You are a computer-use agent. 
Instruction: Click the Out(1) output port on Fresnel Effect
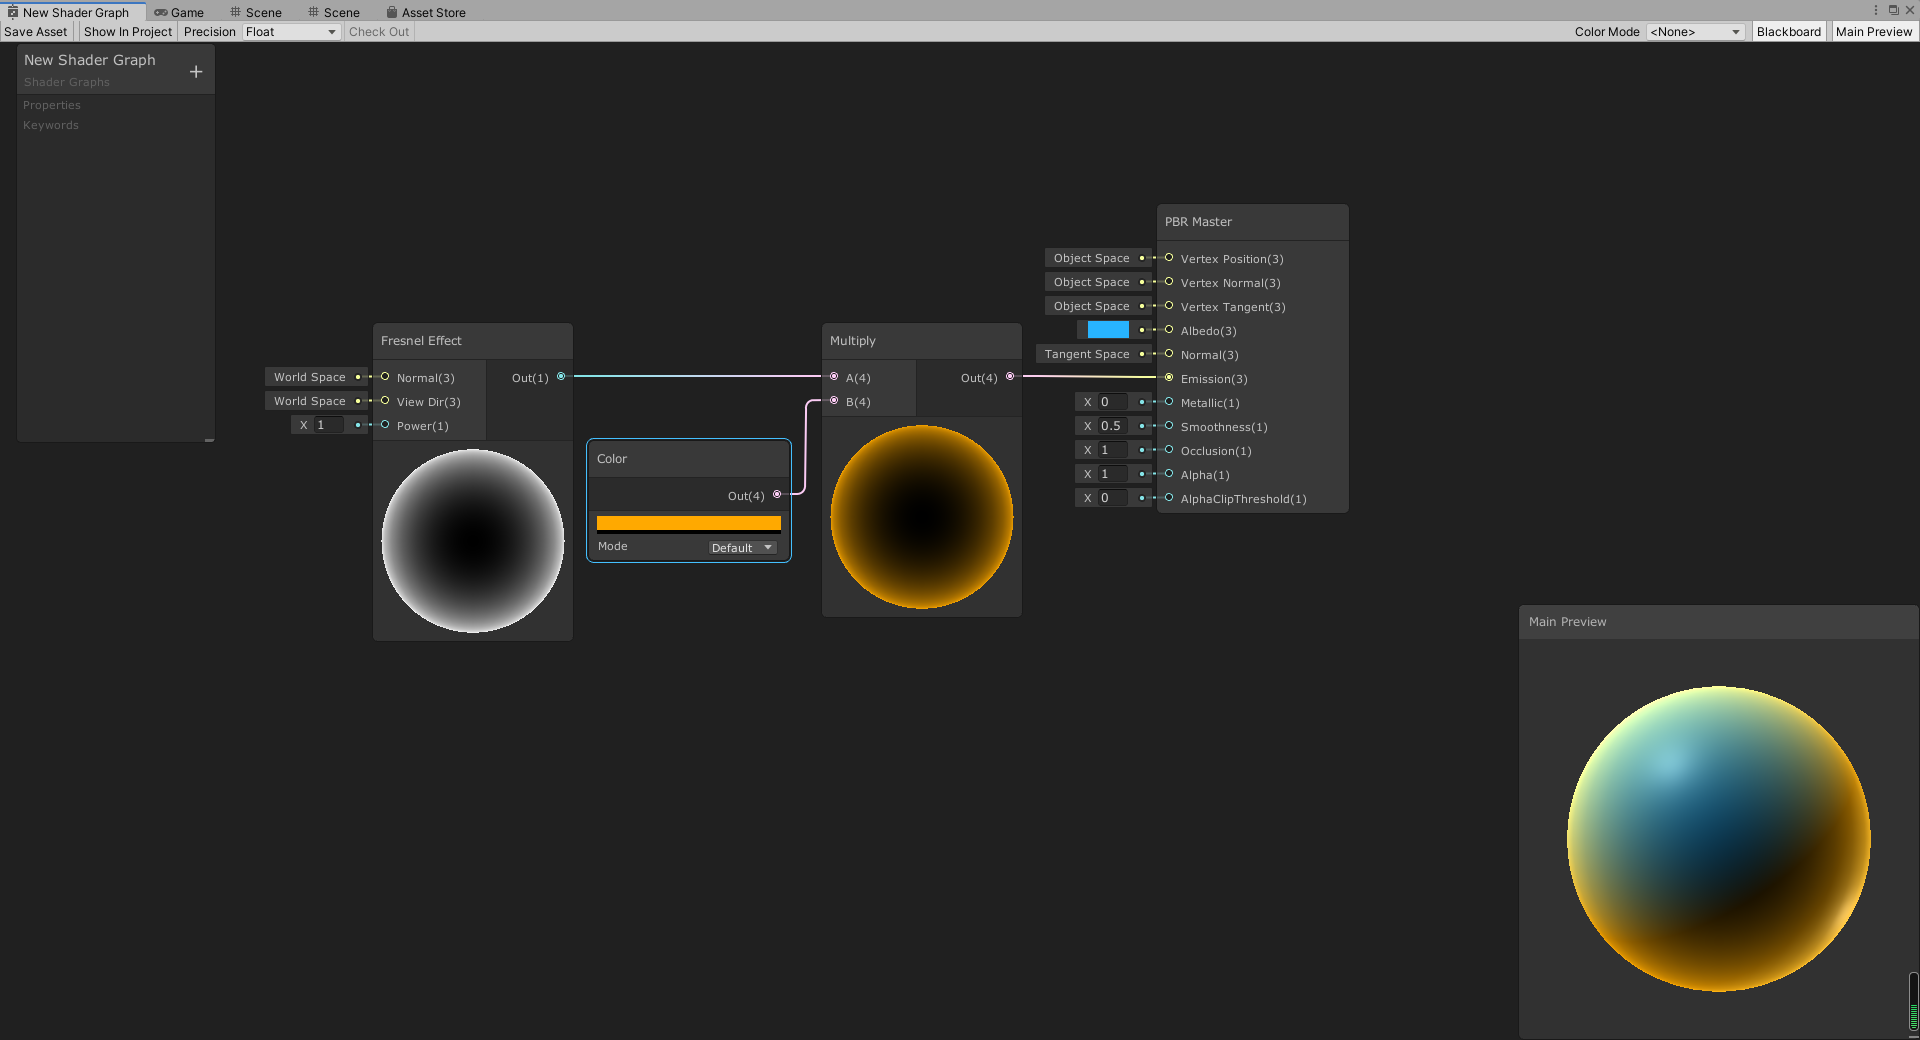pos(562,377)
